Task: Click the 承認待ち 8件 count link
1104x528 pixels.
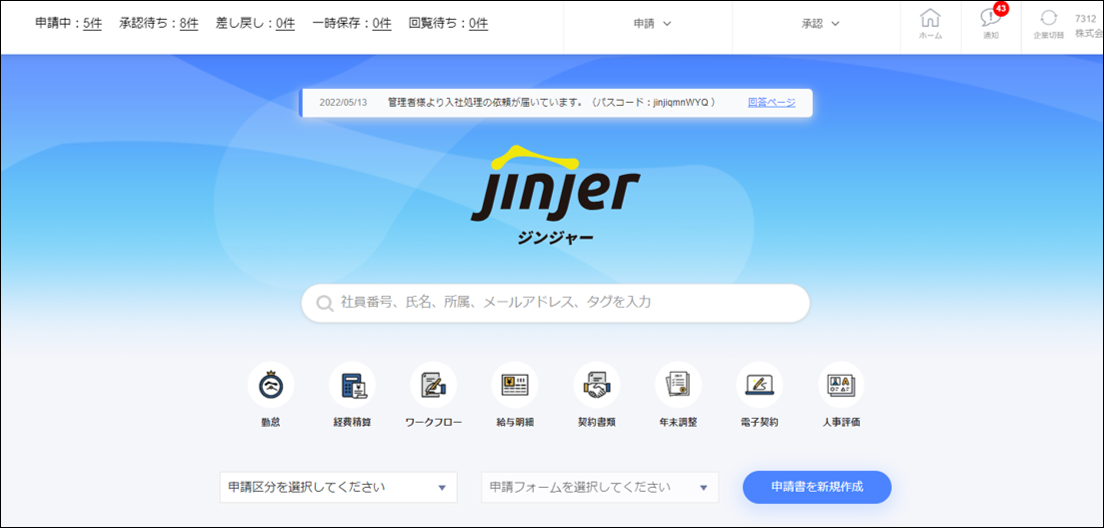Action: click(x=189, y=23)
